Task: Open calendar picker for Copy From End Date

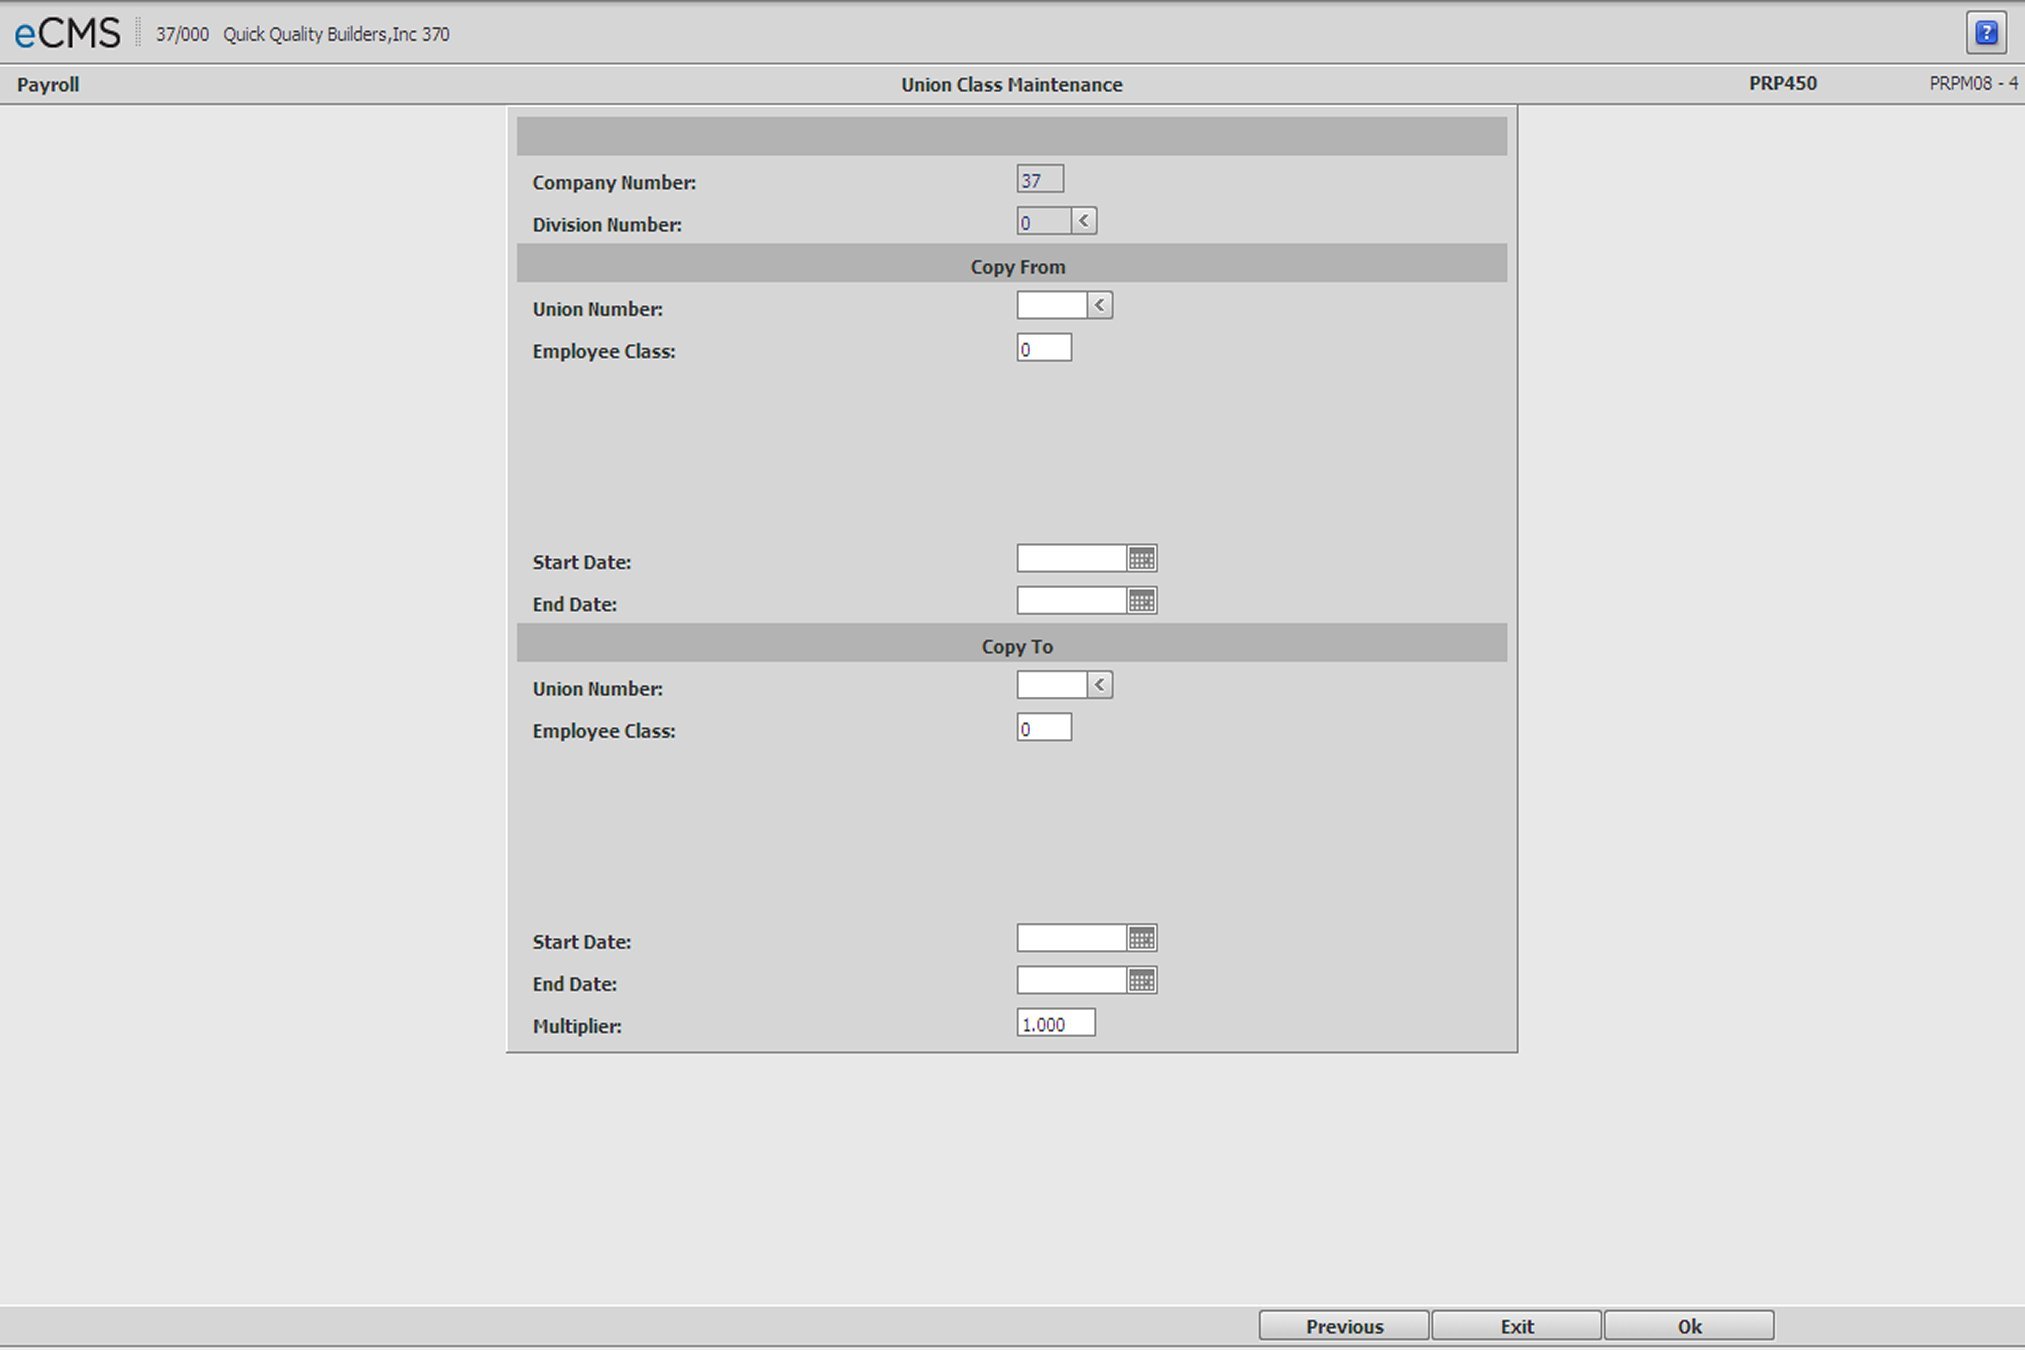Action: tap(1141, 601)
